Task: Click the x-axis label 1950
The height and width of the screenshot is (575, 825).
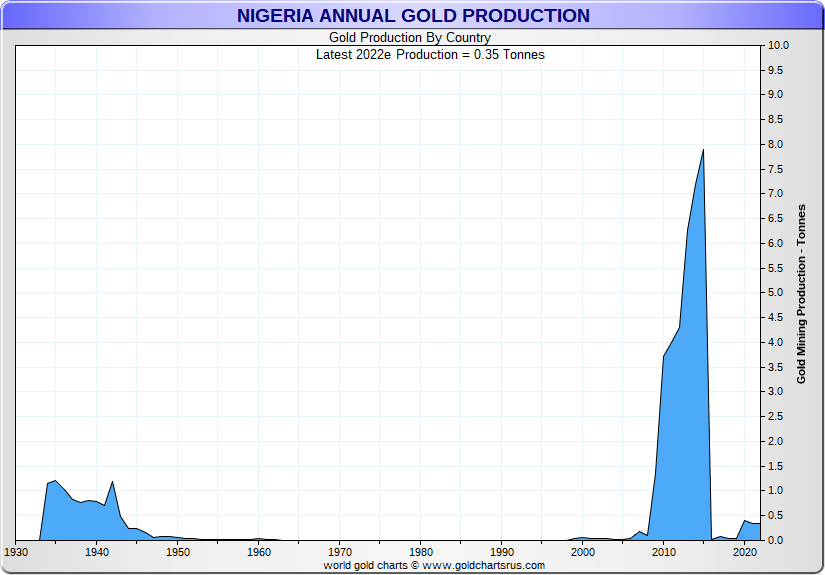Action: pos(178,552)
